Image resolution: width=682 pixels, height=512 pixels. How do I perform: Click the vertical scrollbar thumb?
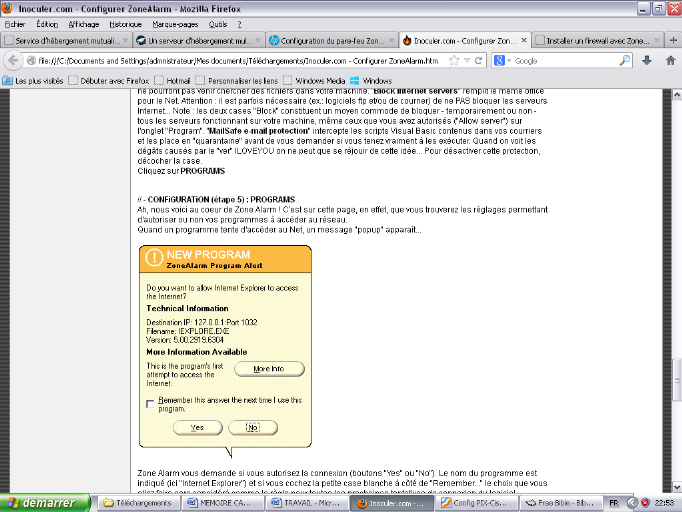coord(676,380)
